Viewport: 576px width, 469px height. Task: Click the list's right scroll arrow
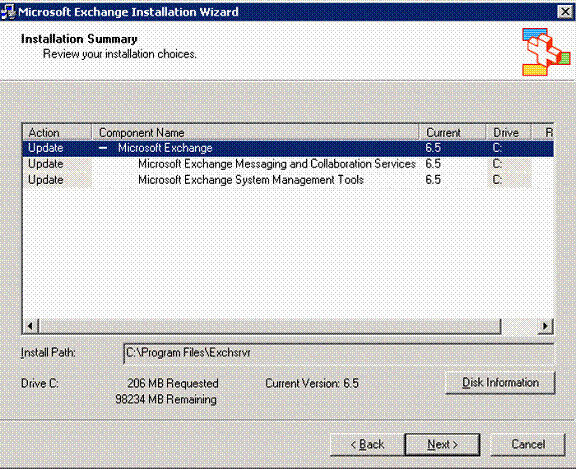point(546,326)
